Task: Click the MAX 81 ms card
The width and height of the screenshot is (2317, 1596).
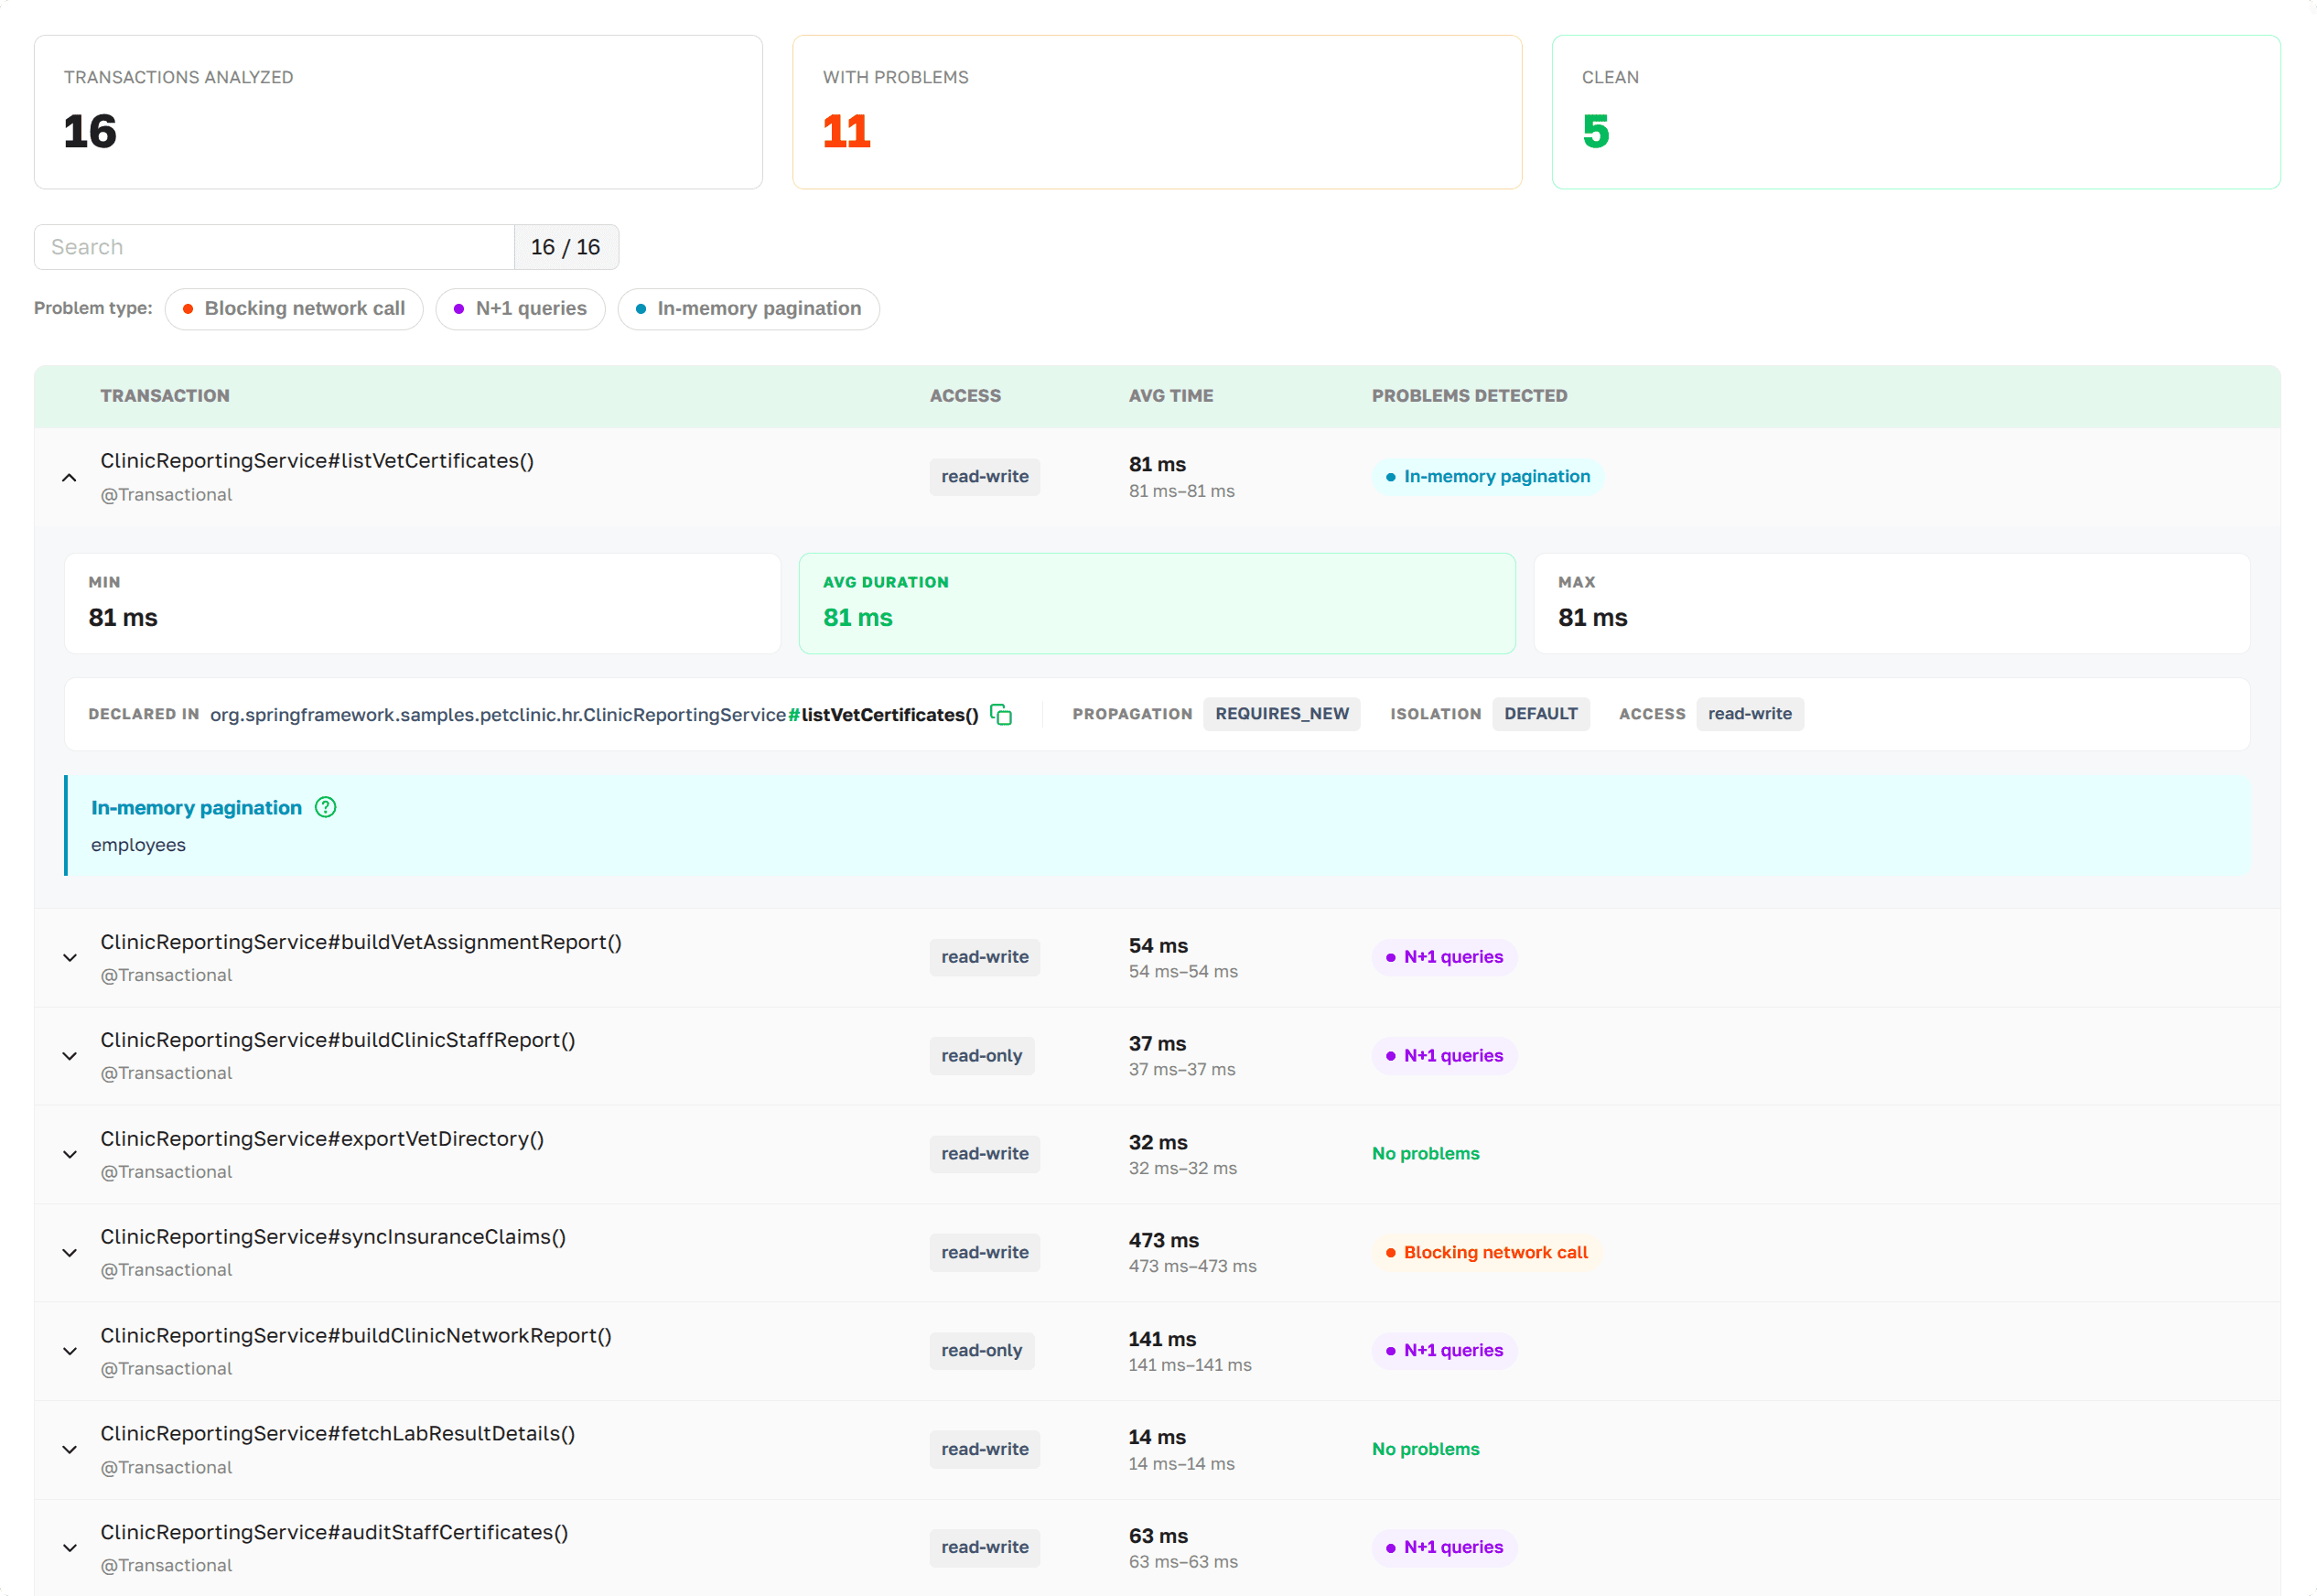Action: pyautogui.click(x=1891, y=604)
